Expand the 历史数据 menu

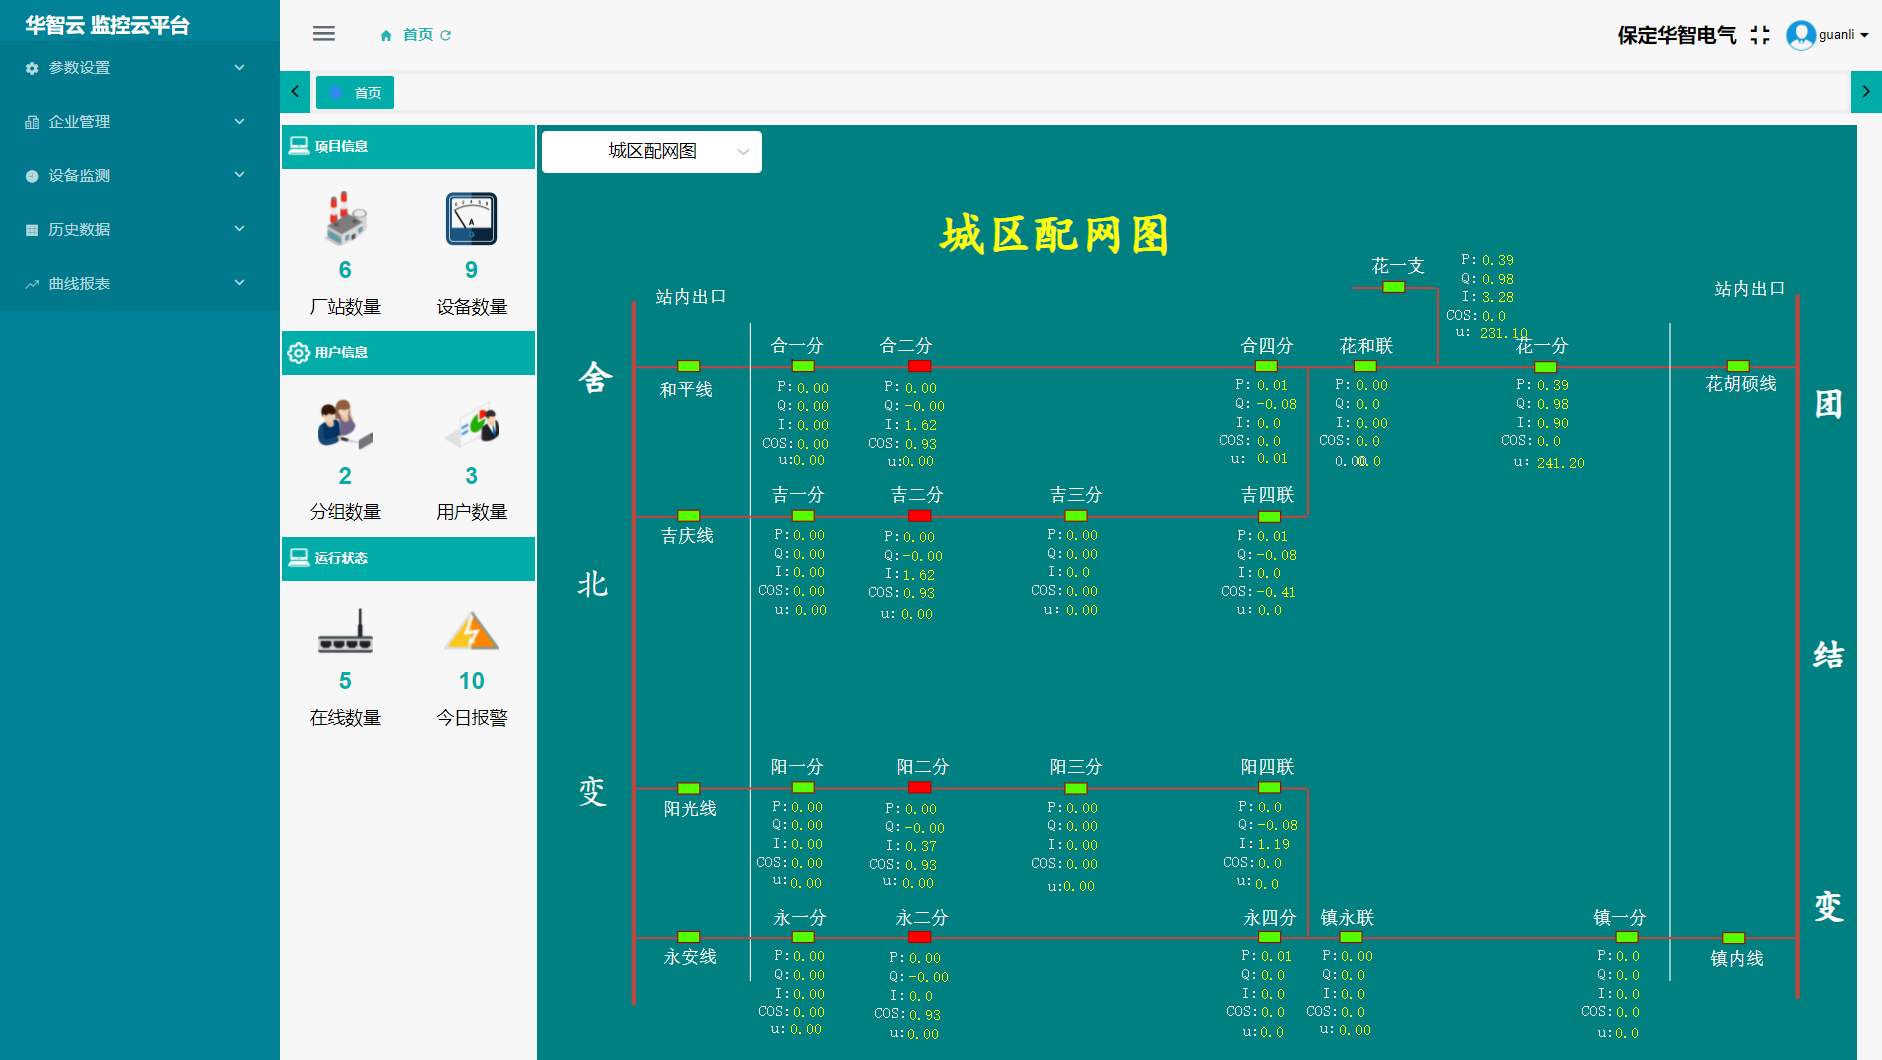pos(140,230)
